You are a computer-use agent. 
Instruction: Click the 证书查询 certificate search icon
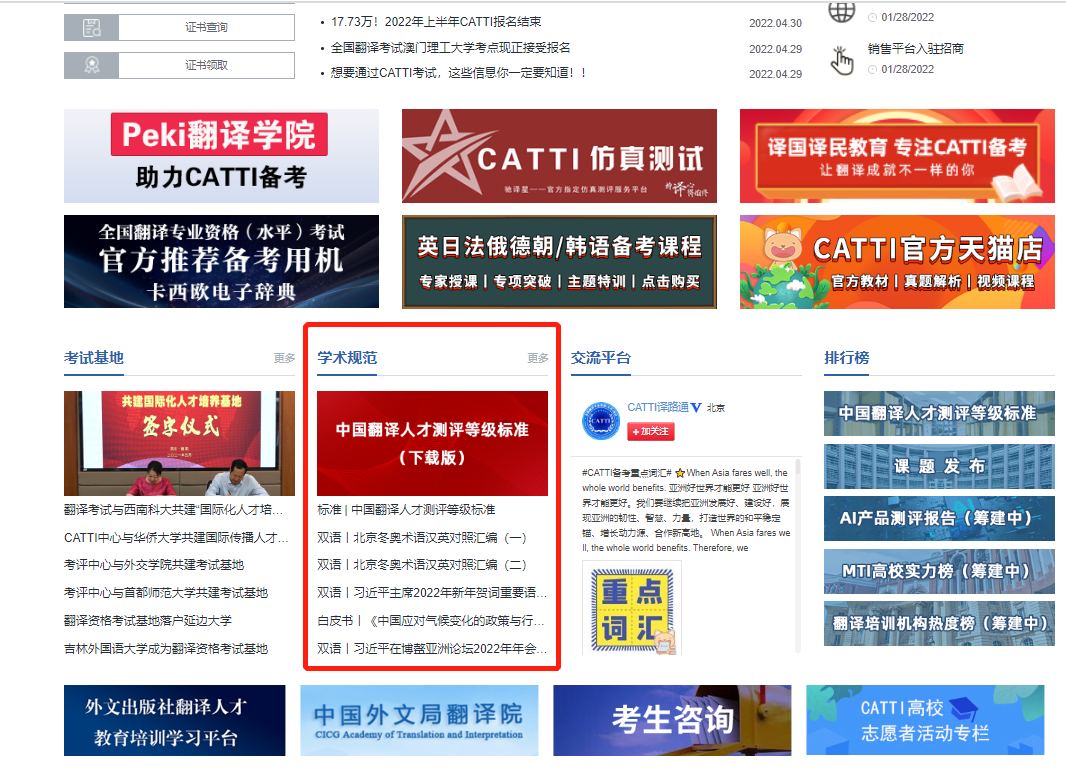tap(92, 28)
